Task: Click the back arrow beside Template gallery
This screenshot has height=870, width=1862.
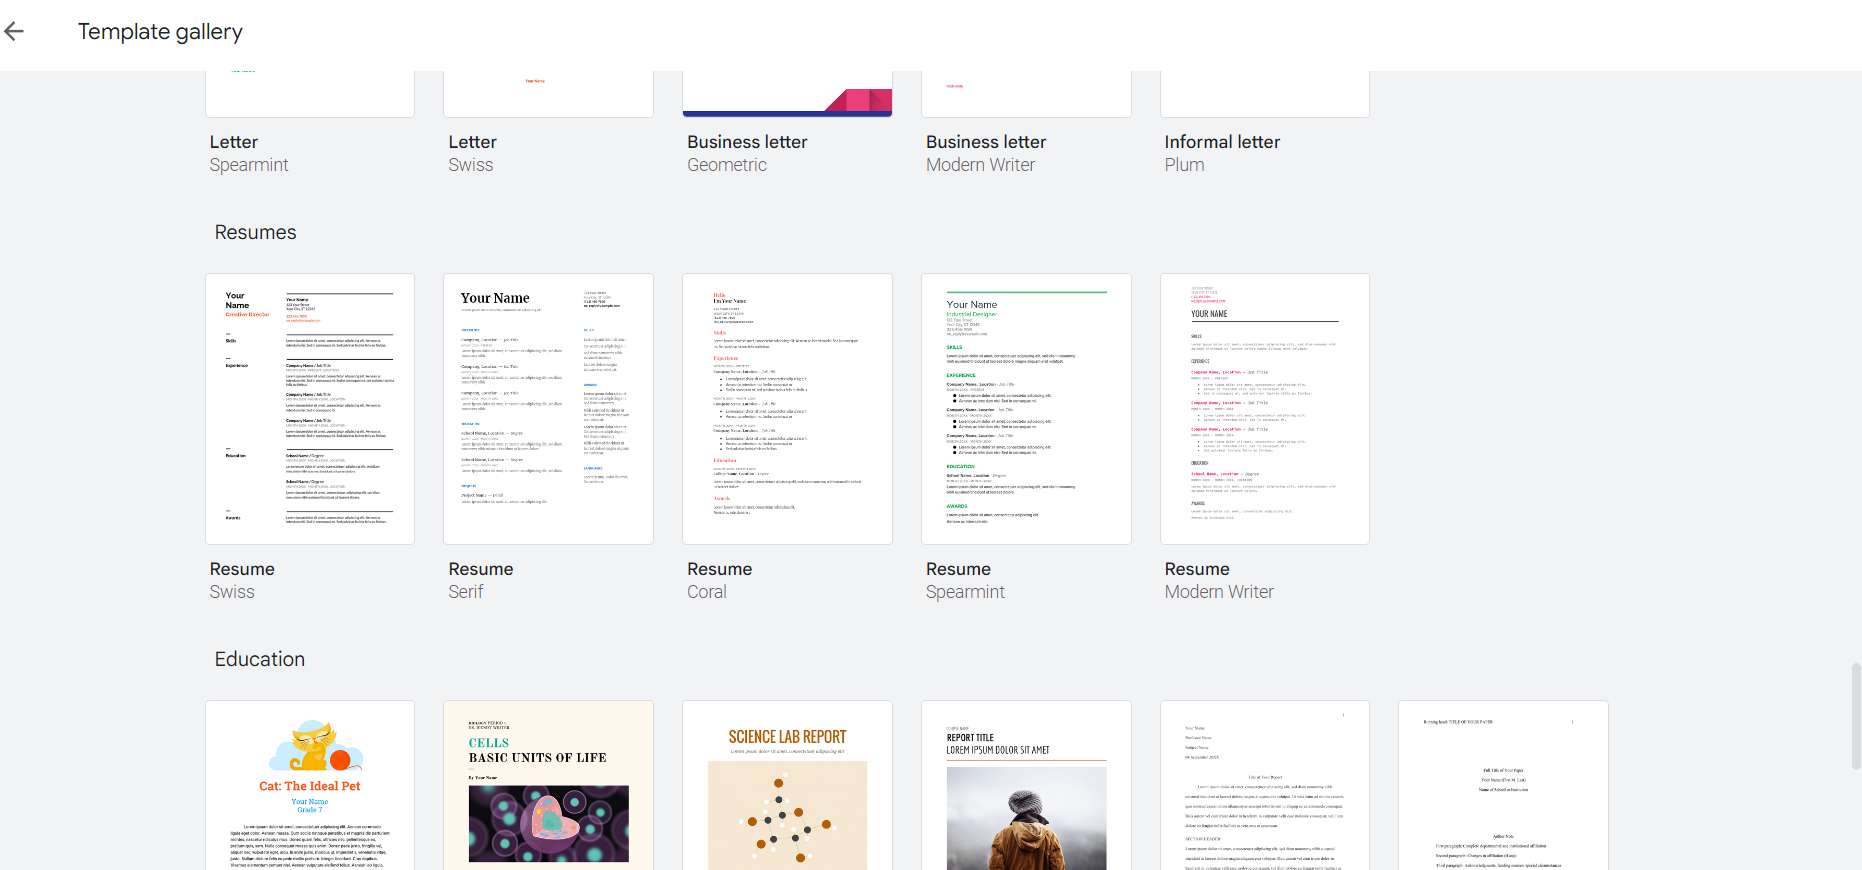Action: pyautogui.click(x=14, y=32)
